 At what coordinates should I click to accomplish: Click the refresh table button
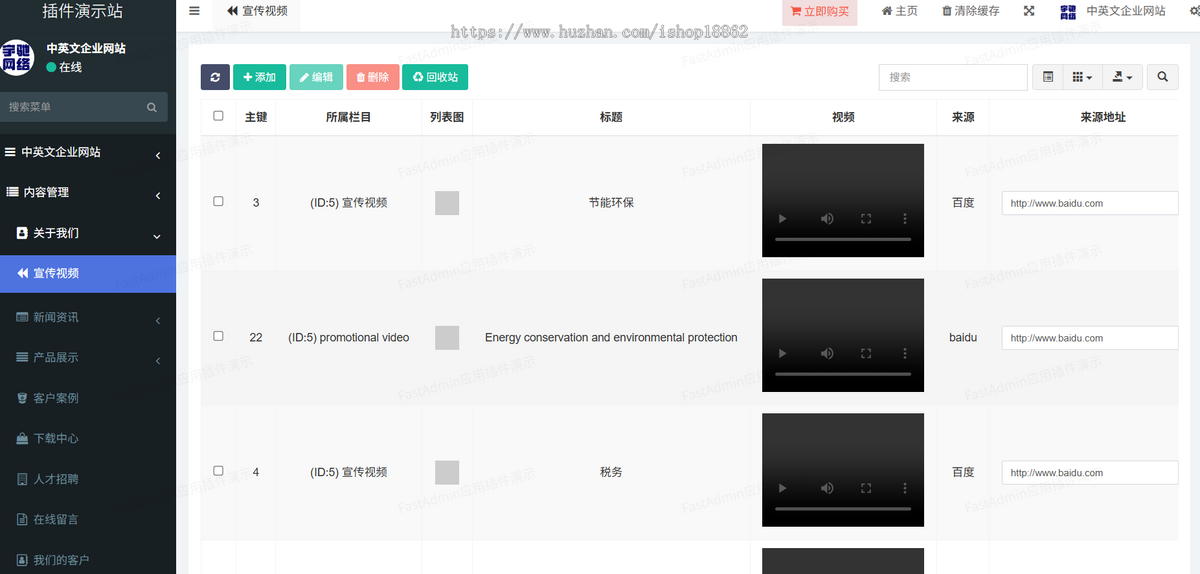click(215, 77)
